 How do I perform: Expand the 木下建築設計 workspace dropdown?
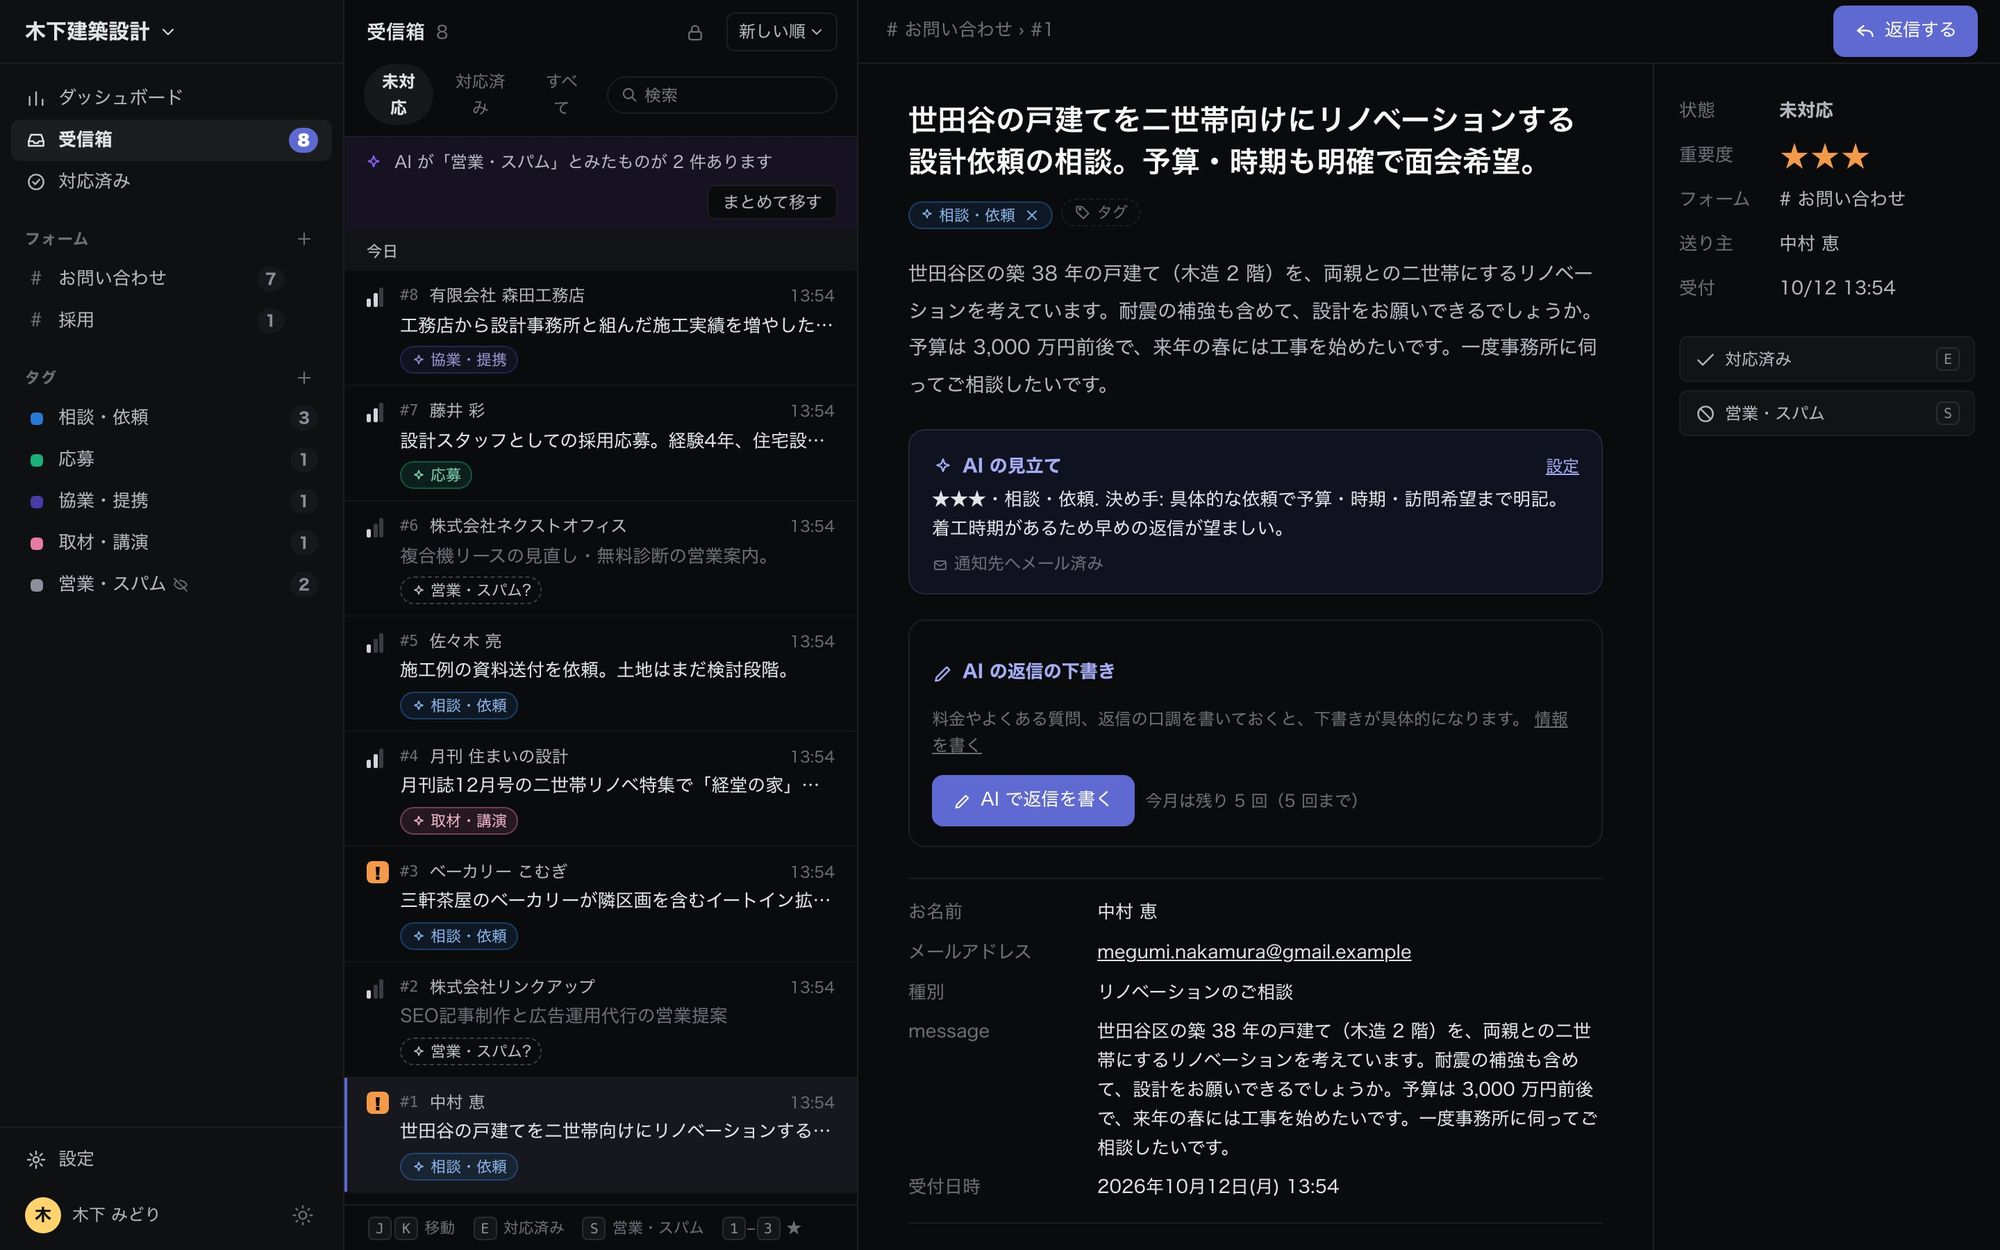click(100, 32)
